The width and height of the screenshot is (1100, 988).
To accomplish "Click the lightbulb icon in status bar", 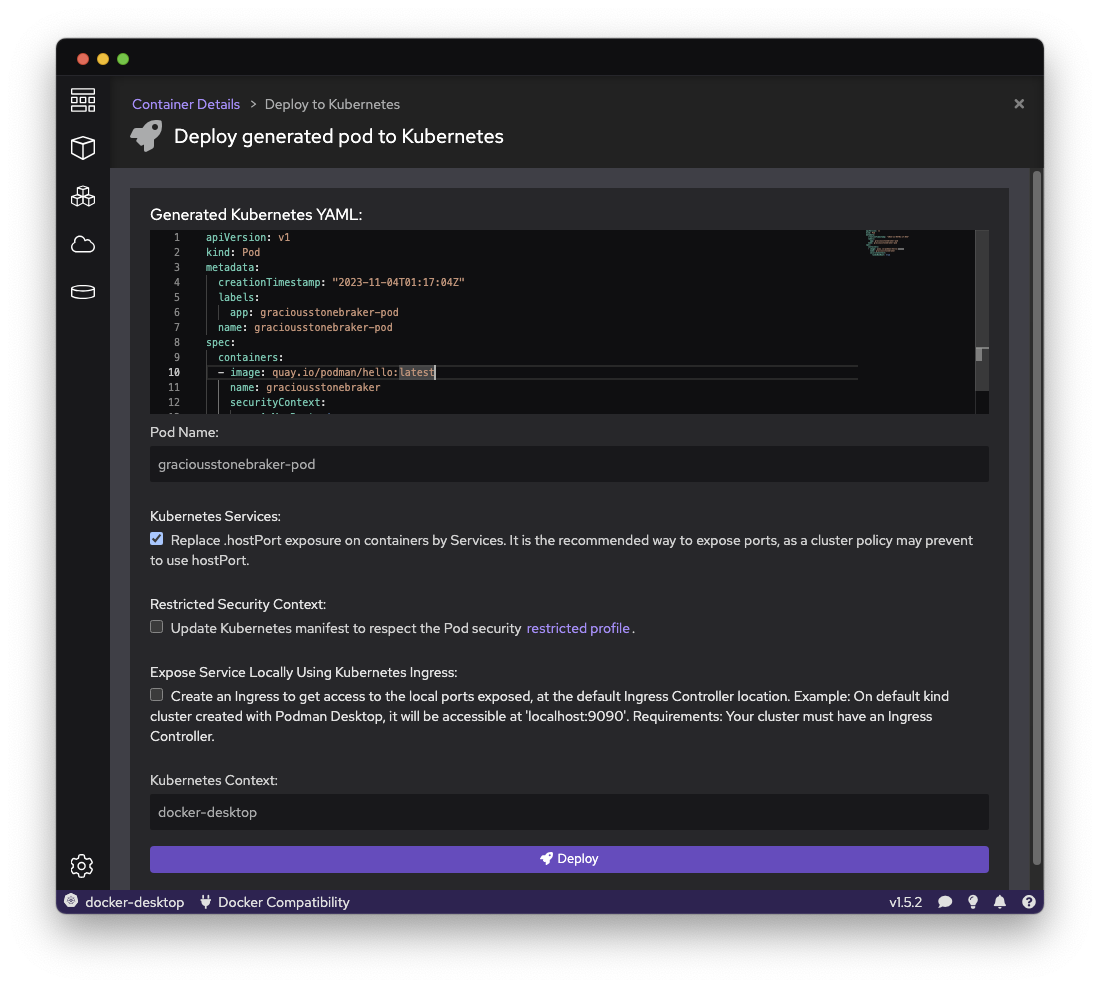I will click(973, 902).
